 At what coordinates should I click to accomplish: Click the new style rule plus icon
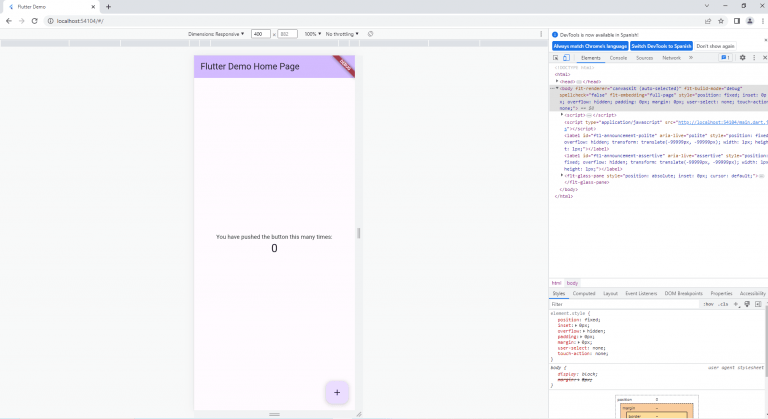pyautogui.click(x=736, y=304)
